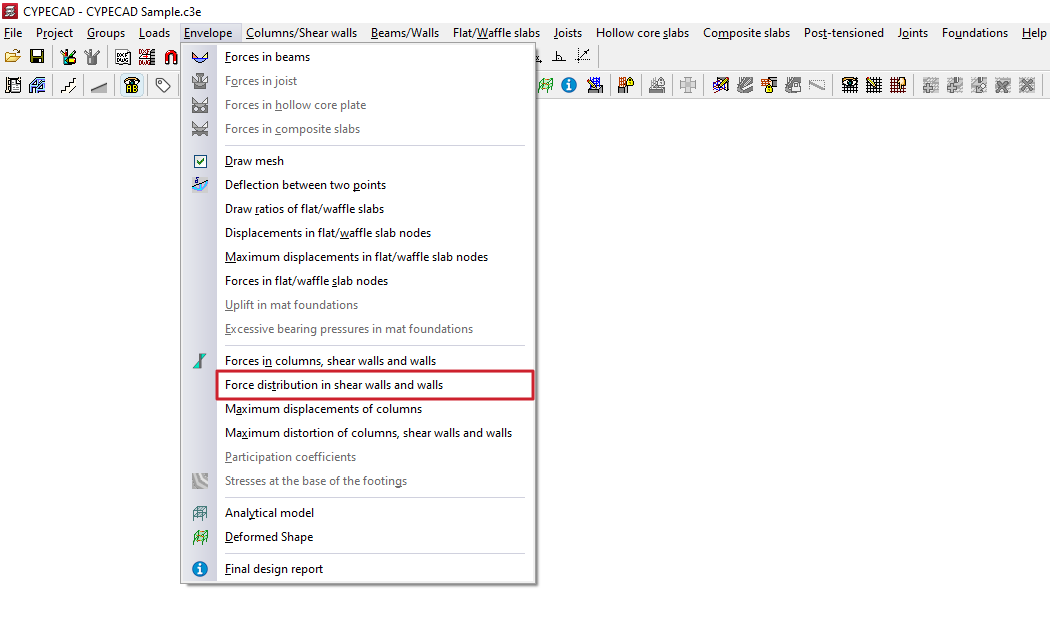Click the CYPECAD app icon in title bar
Image resolution: width=1050 pixels, height=618 pixels.
(10, 11)
